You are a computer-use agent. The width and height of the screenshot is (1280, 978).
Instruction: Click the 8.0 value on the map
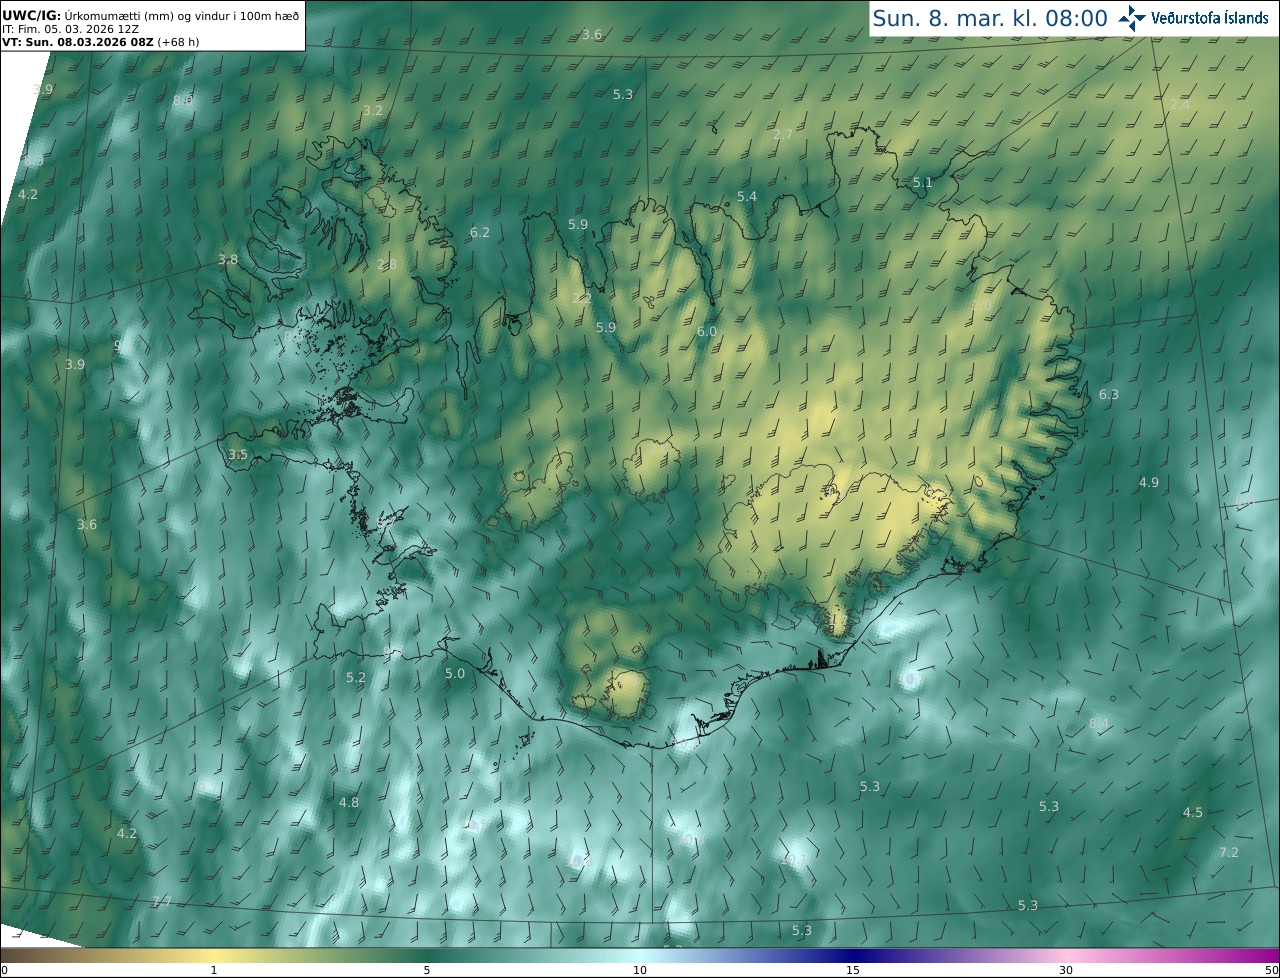[183, 101]
